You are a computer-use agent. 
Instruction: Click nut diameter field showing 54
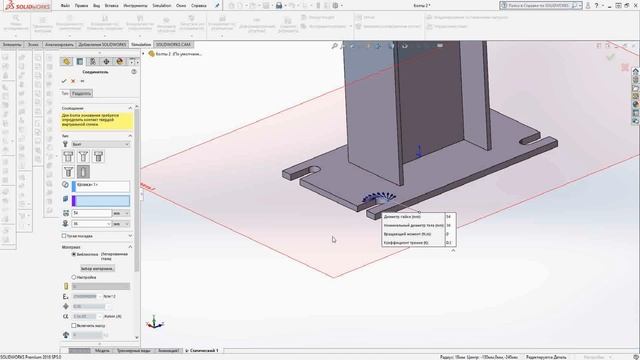(x=91, y=213)
